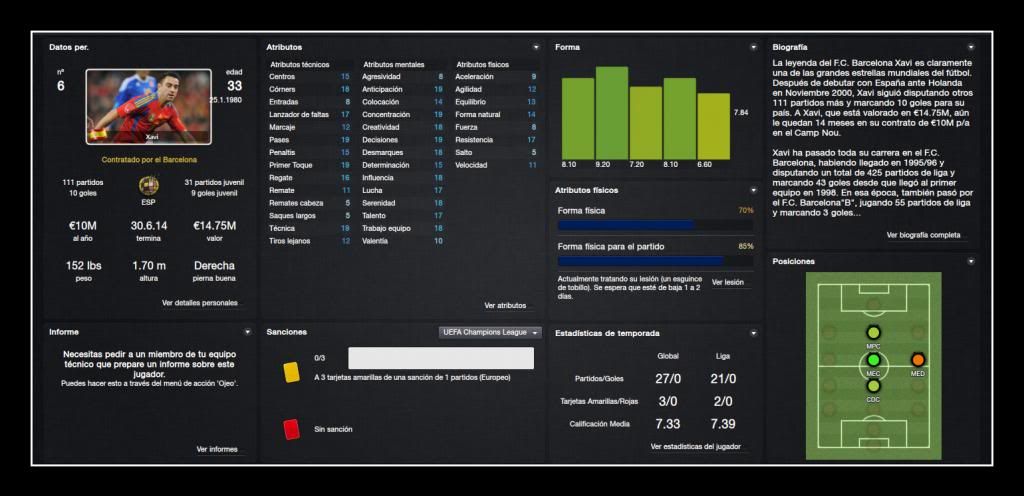Viewport: 1024px width, 496px height.
Task: Click the €10M al año salary figure
Action: click(83, 226)
